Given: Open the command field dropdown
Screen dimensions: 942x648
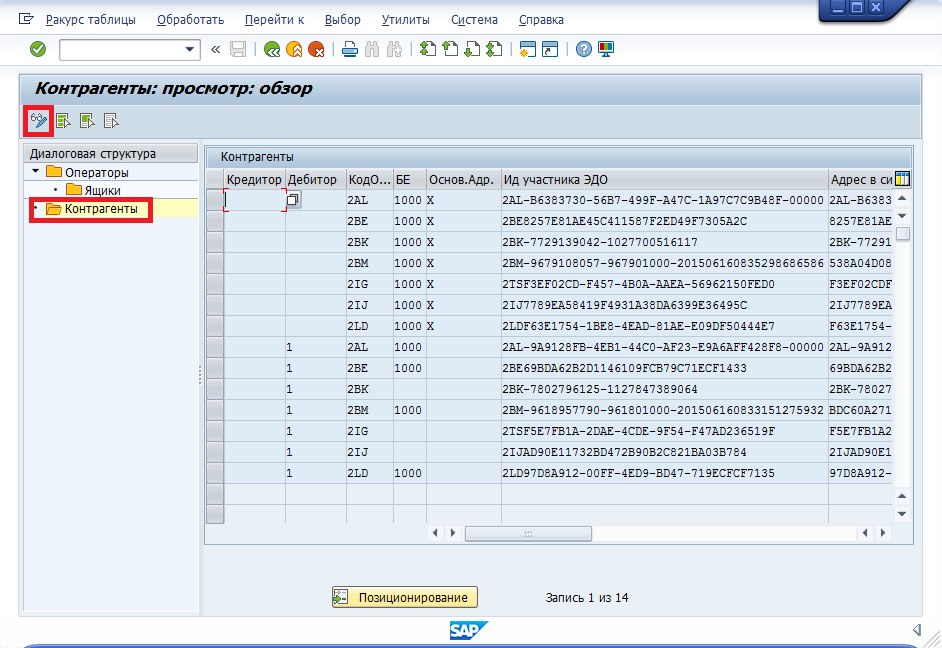Looking at the screenshot, I should (190, 49).
